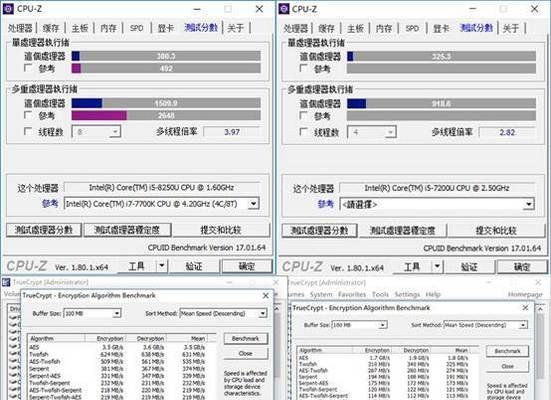Viewport: 551px width, 400px height.
Task: Check multi-thread reference checkbox in right window
Action: tap(304, 115)
